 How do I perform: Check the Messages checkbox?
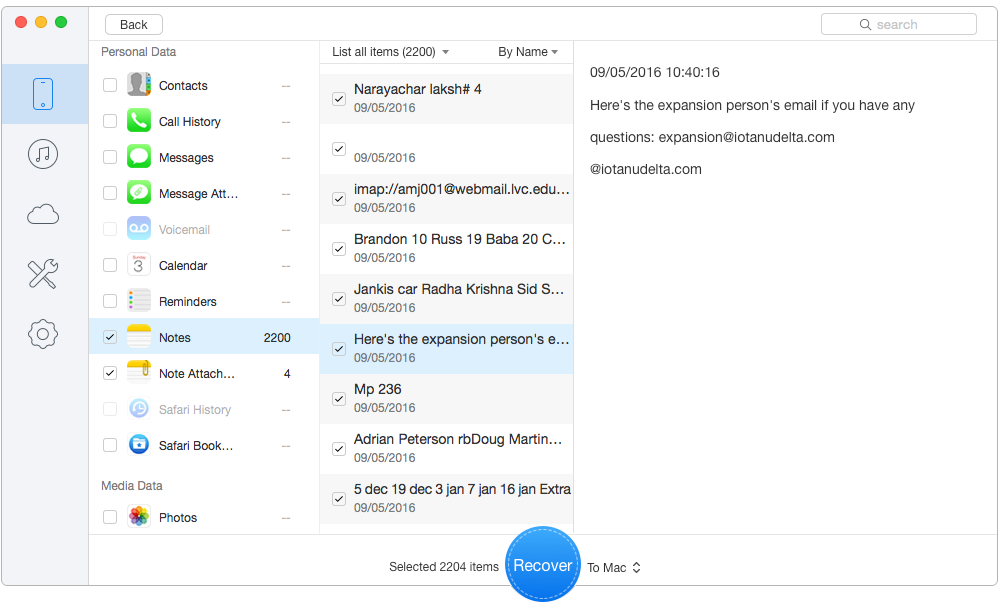click(110, 157)
